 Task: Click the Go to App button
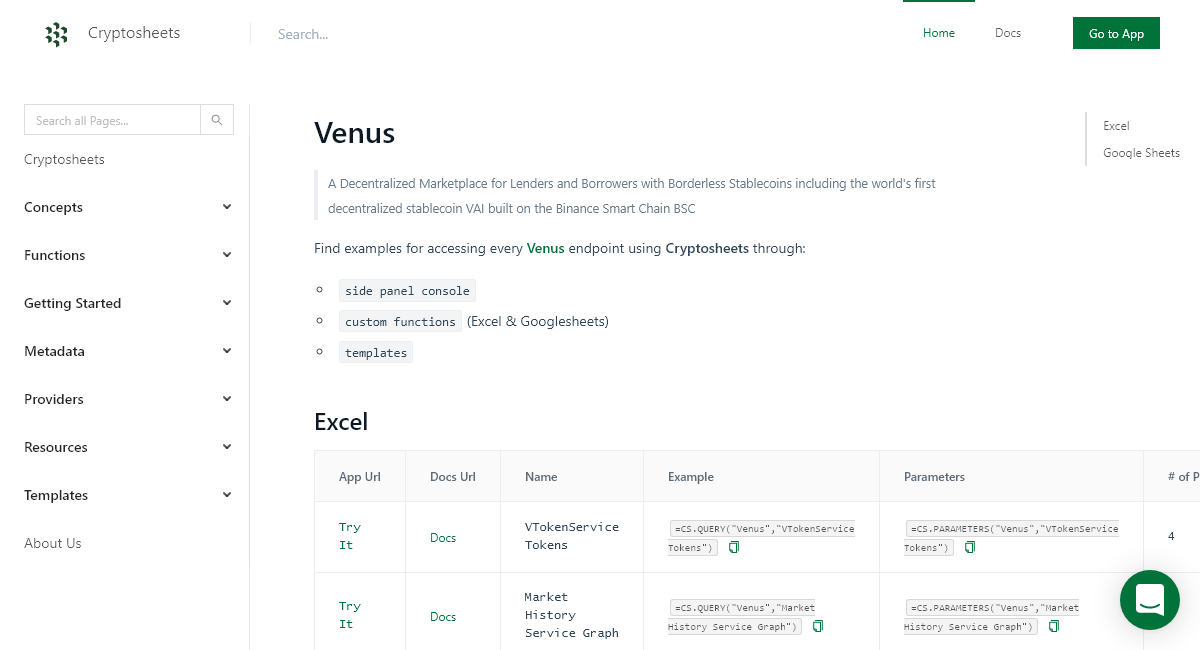(x=1116, y=33)
